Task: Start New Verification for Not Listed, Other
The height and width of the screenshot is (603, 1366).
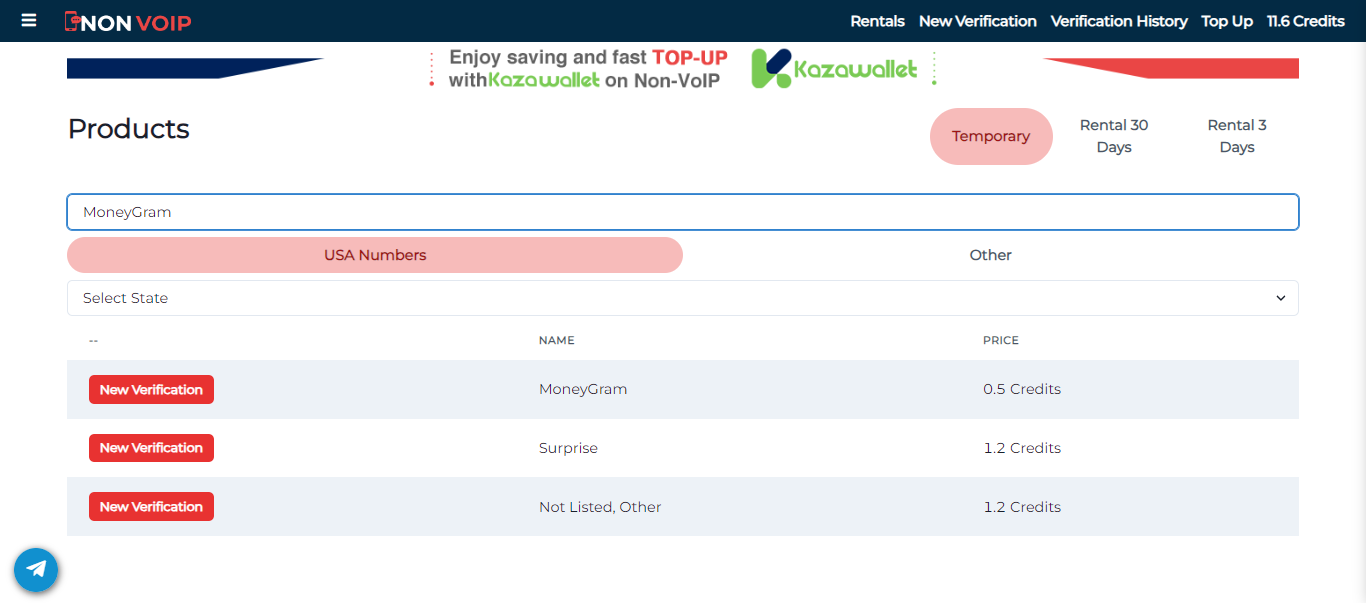Action: [x=151, y=506]
